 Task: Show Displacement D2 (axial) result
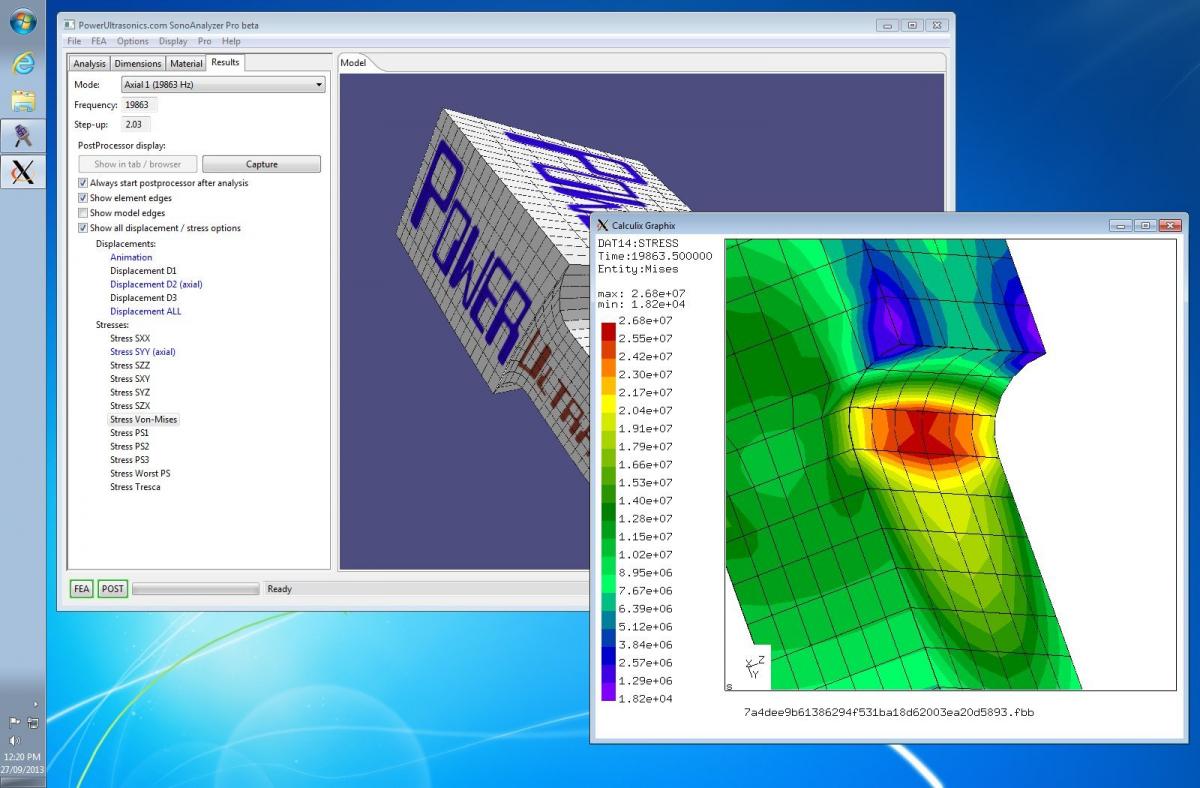156,284
